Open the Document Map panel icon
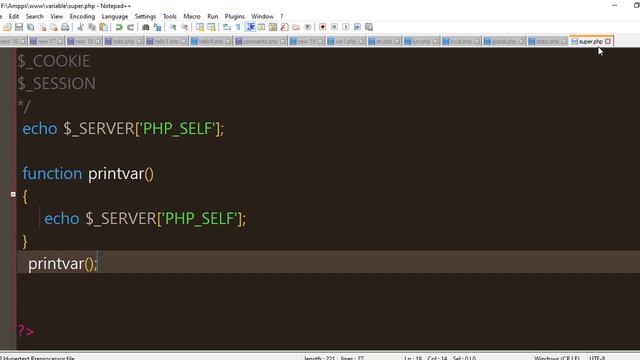Screen dimensions: 640x360 point(273,27)
